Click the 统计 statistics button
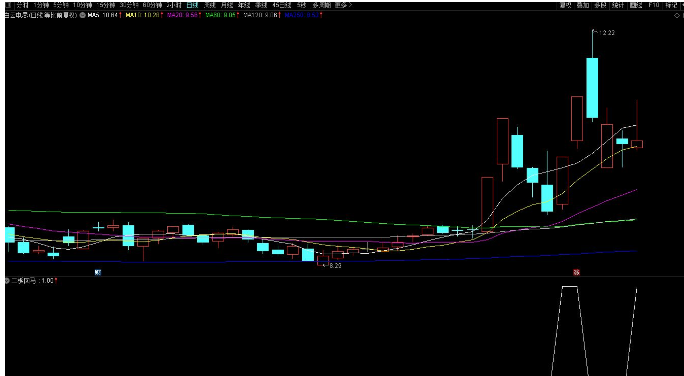 point(618,5)
